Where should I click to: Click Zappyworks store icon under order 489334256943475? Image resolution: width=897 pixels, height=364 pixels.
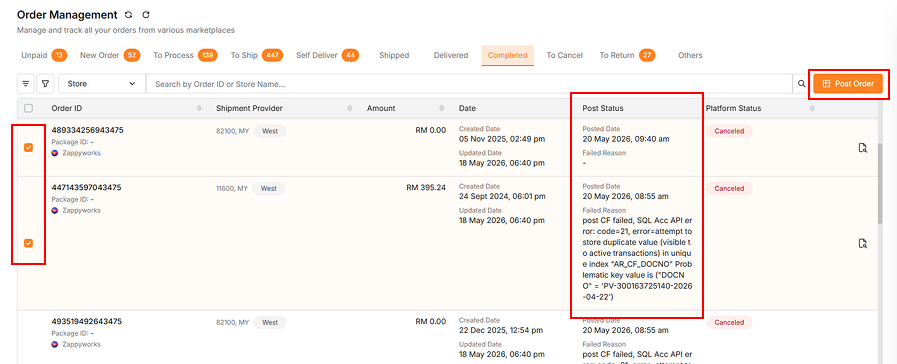click(55, 153)
